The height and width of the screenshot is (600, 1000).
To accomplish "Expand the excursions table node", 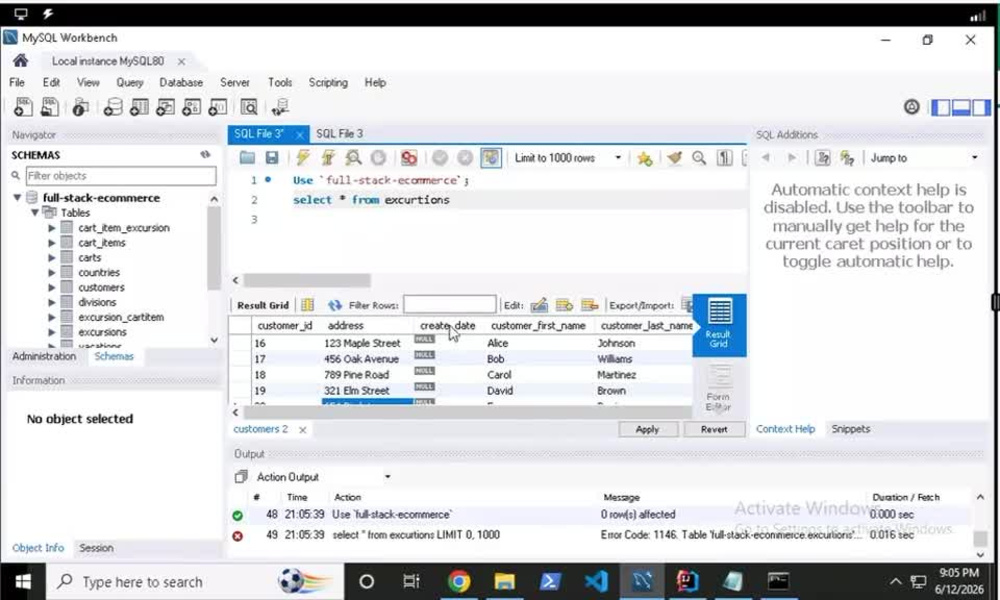I will (x=52, y=332).
